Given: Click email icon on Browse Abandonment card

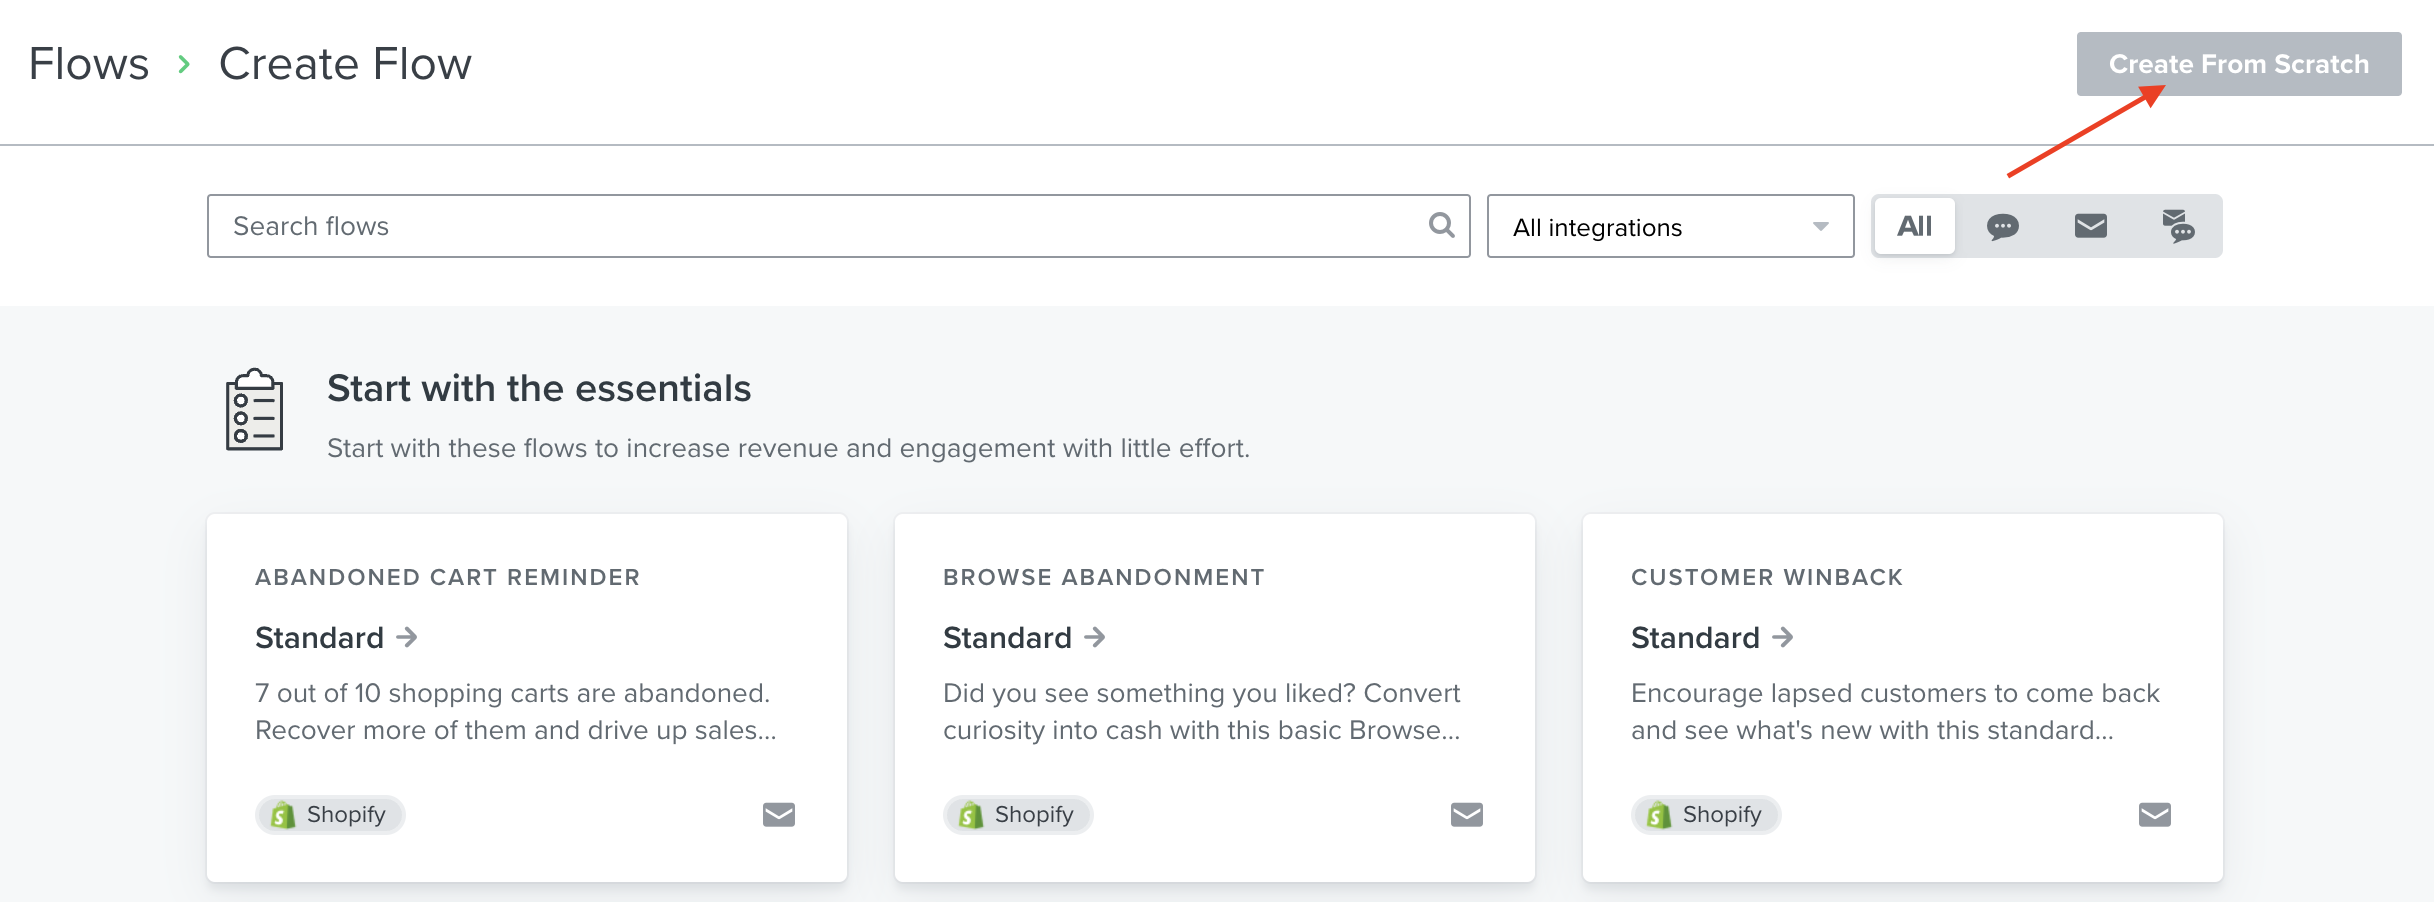Looking at the screenshot, I should point(1466,815).
